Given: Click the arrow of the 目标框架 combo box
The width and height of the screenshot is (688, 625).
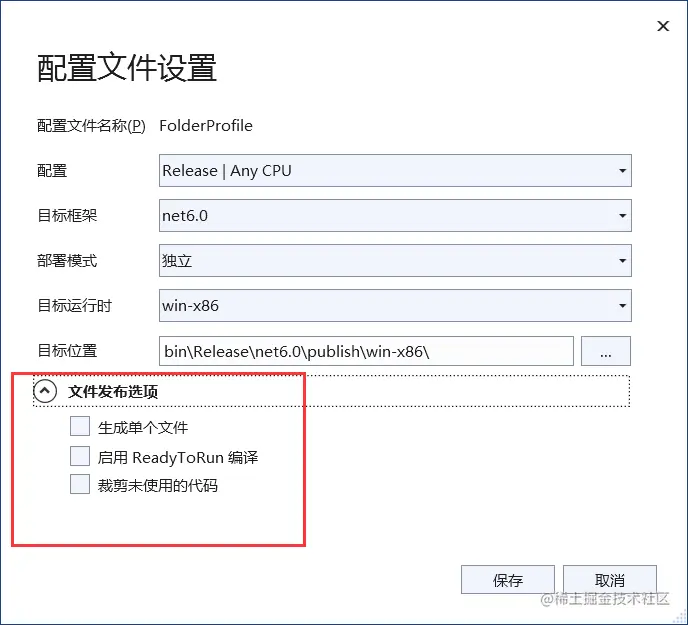Looking at the screenshot, I should 622,215.
